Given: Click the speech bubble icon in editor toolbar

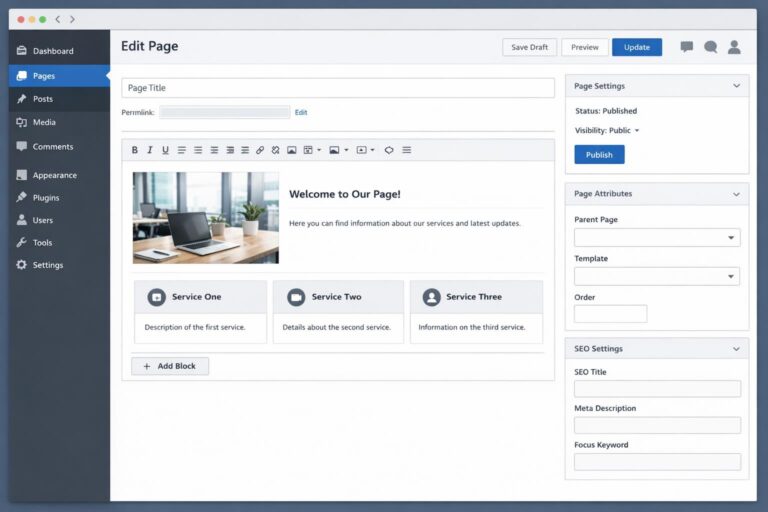Looking at the screenshot, I should 389,150.
